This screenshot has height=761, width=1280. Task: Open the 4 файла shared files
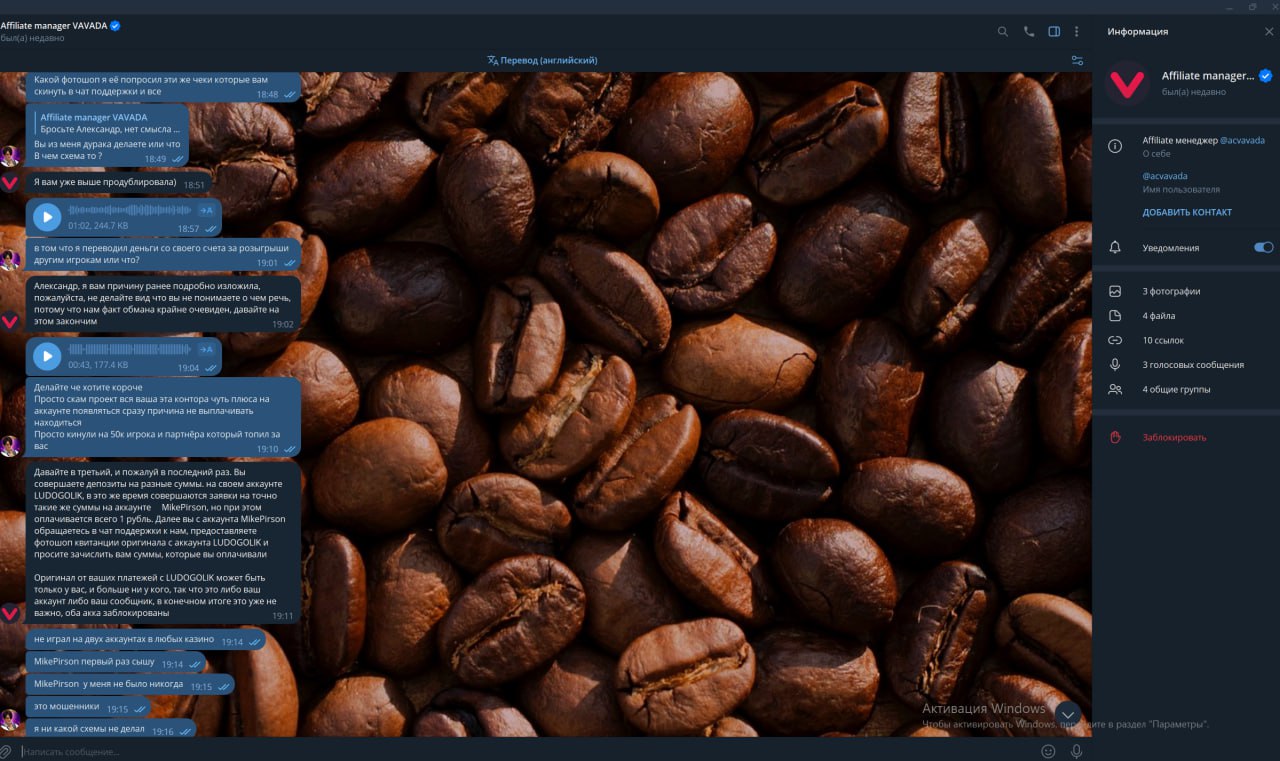(1159, 316)
